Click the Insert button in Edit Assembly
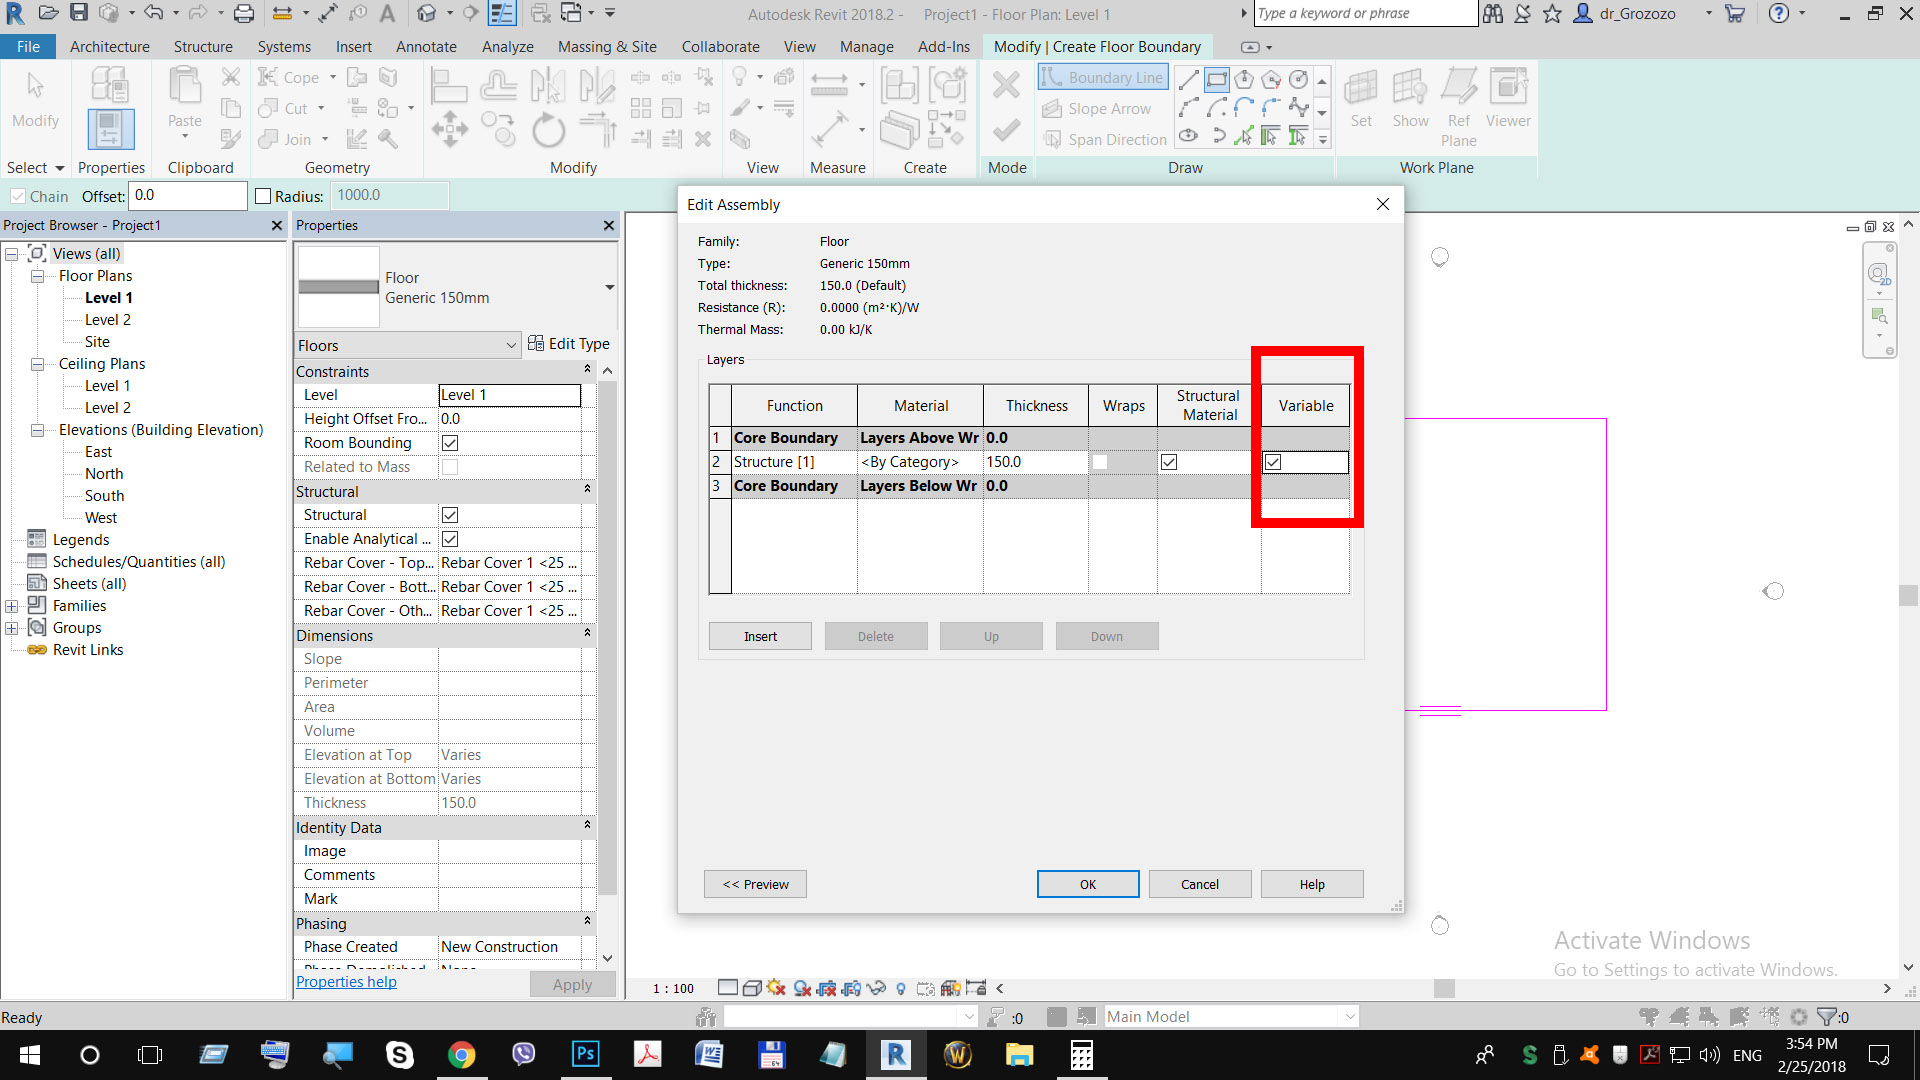This screenshot has width=1920, height=1080. (x=760, y=636)
